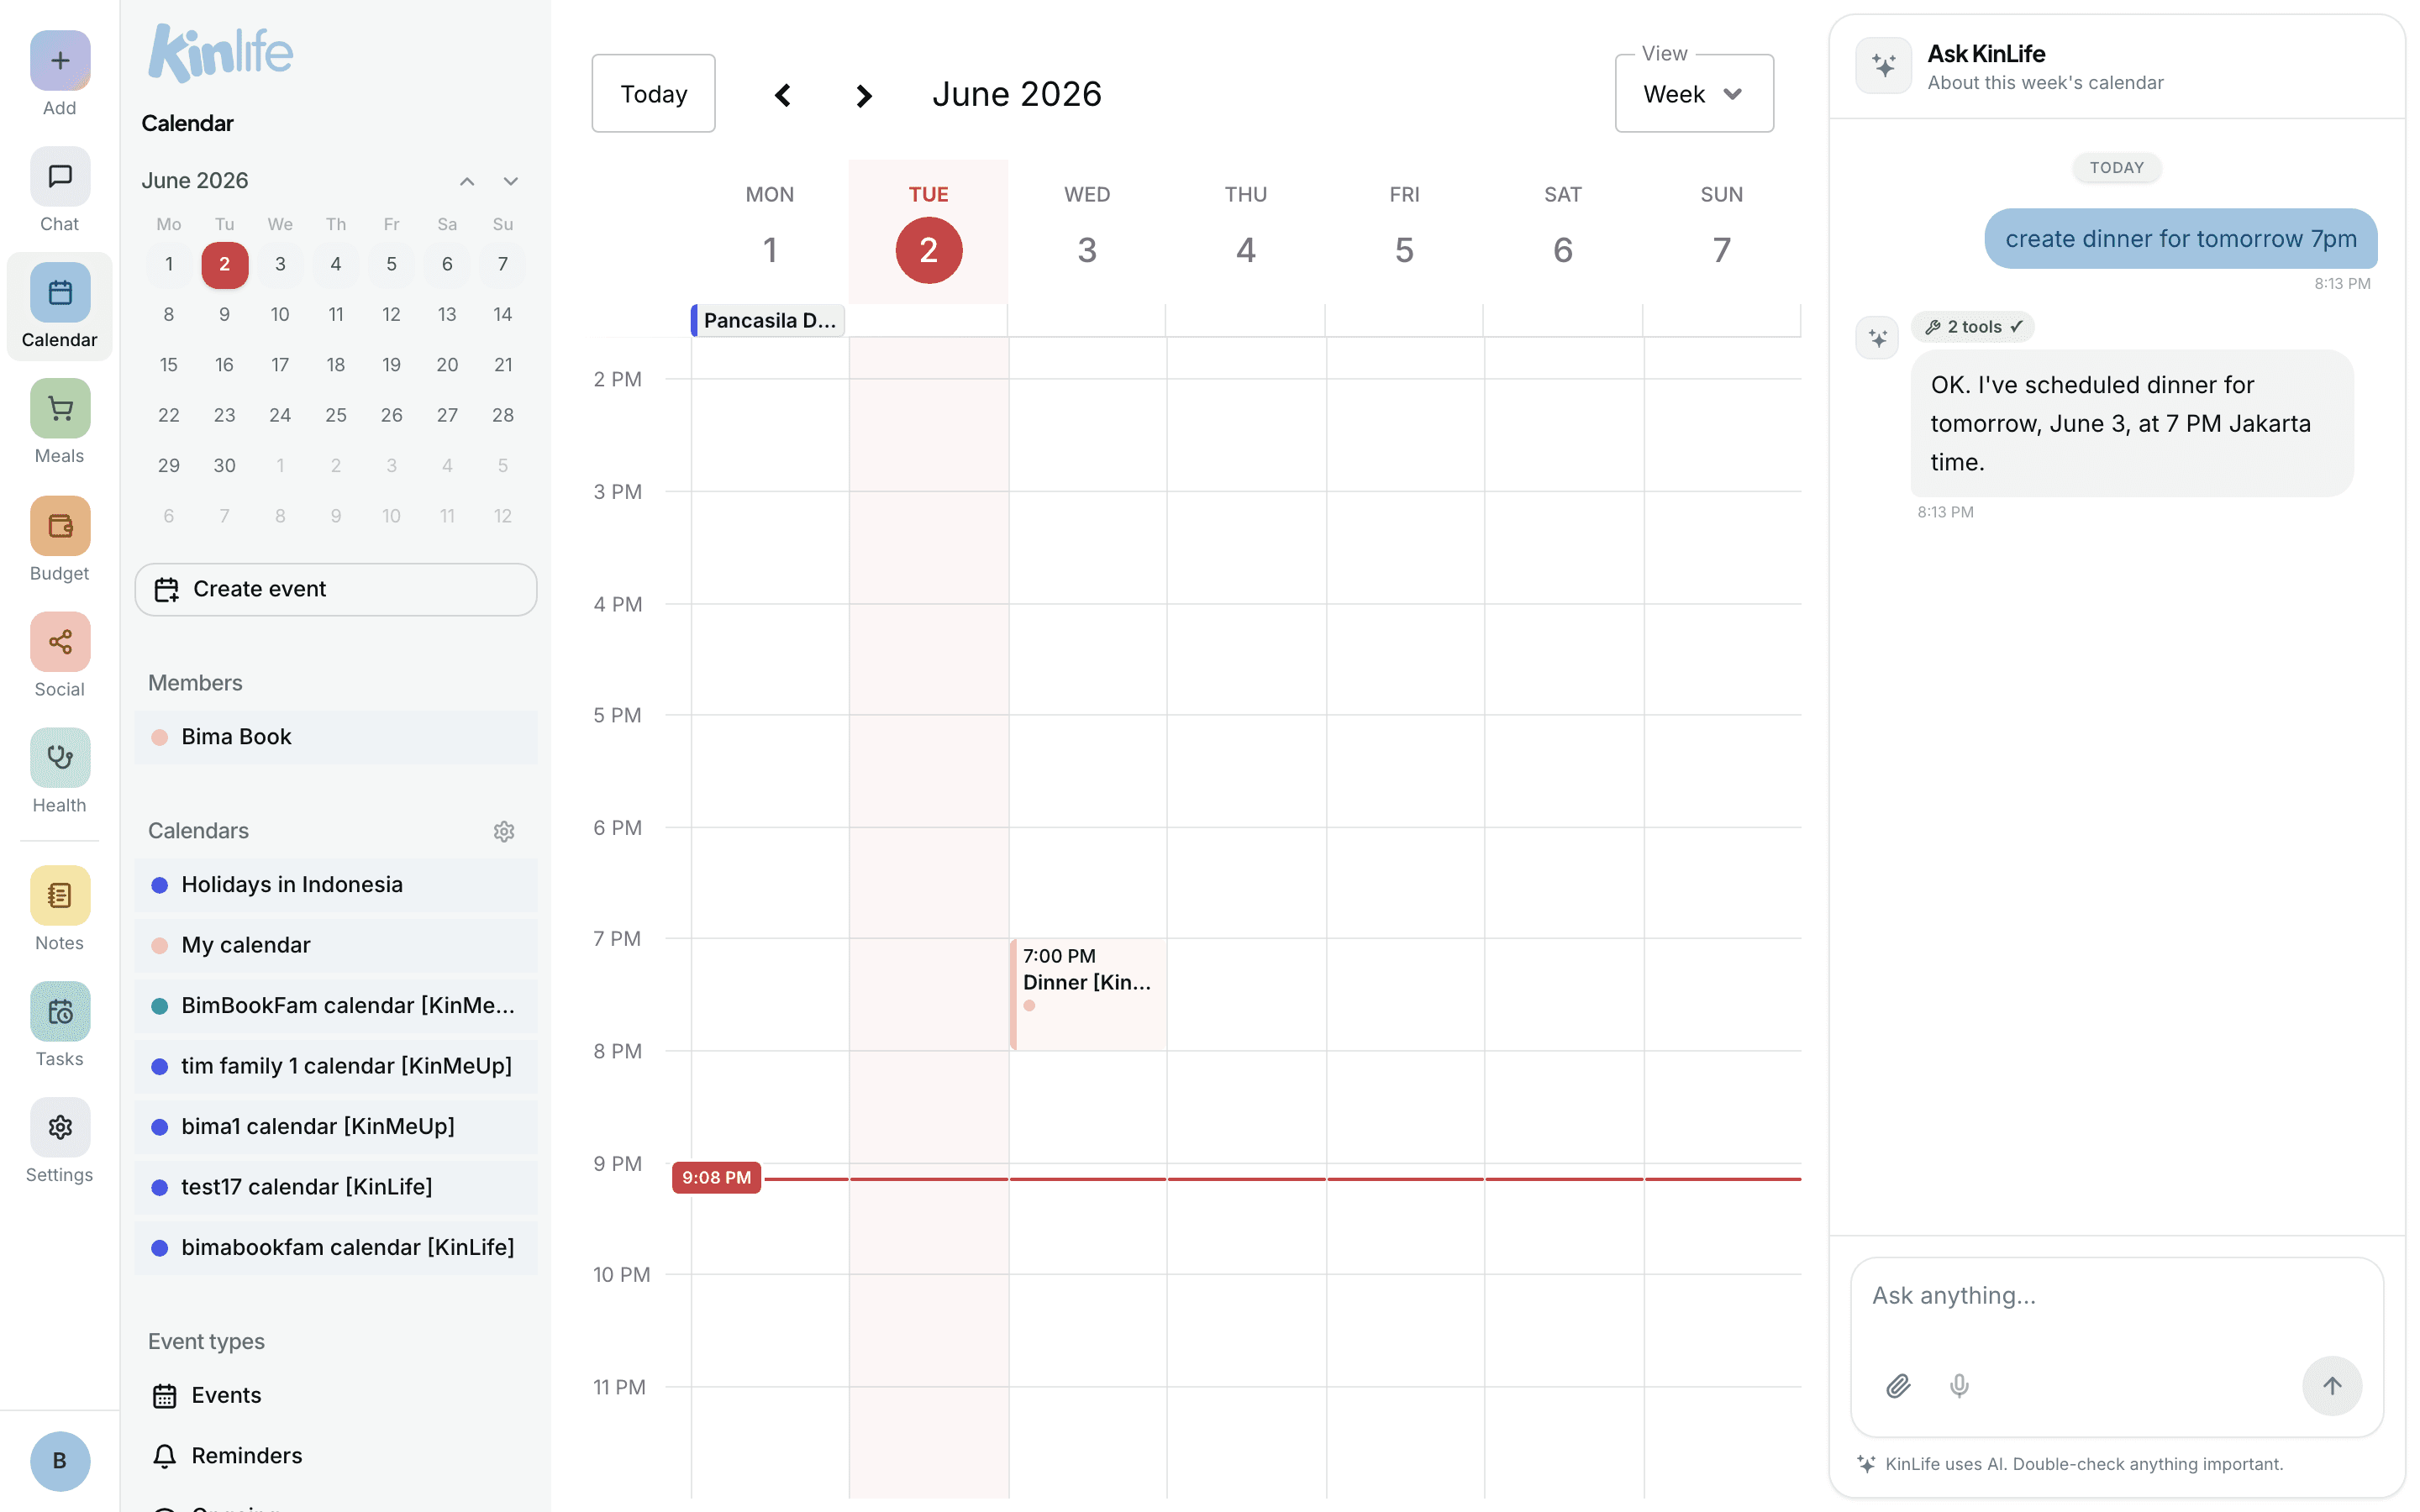Open the Meals cart icon
Viewport: 2420px width, 1512px height.
click(60, 408)
